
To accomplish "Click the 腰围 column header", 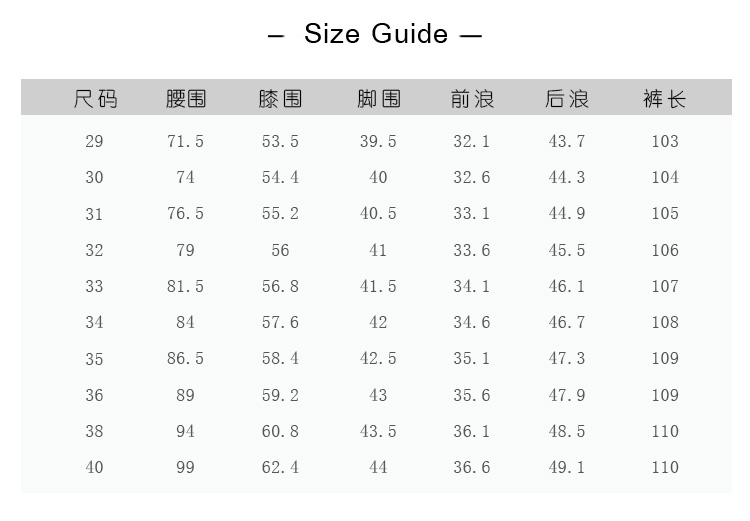I will tap(186, 99).
